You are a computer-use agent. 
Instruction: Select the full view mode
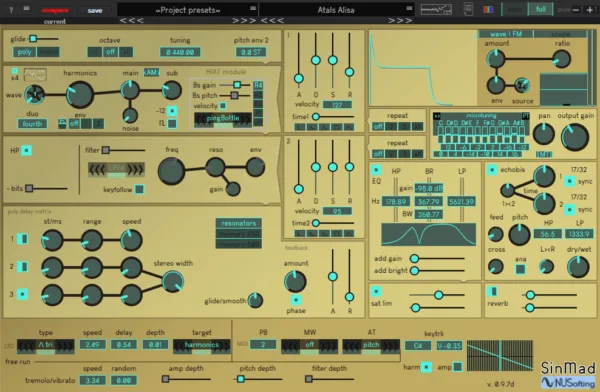540,9
